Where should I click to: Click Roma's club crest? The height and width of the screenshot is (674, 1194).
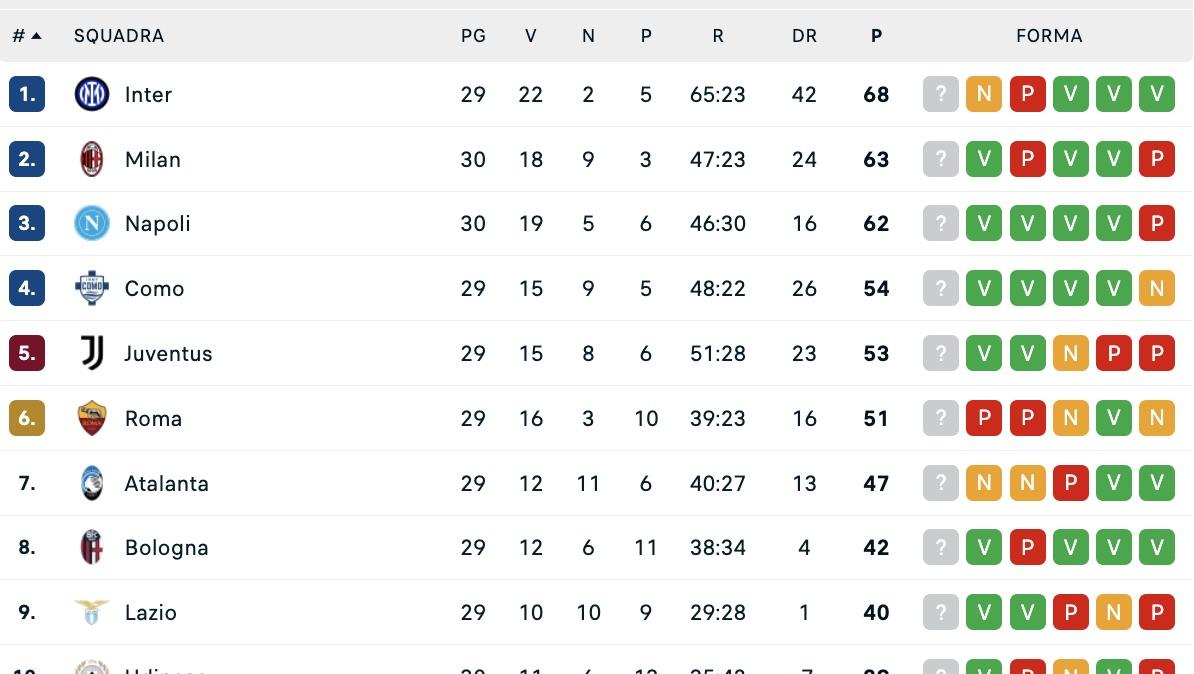tap(91, 418)
